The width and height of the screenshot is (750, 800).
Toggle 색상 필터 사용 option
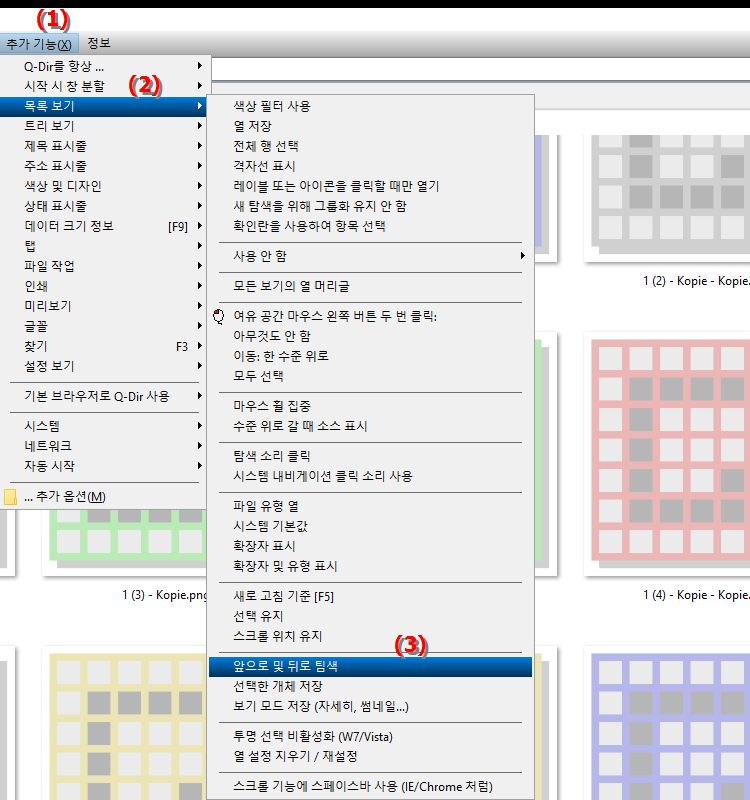370,106
